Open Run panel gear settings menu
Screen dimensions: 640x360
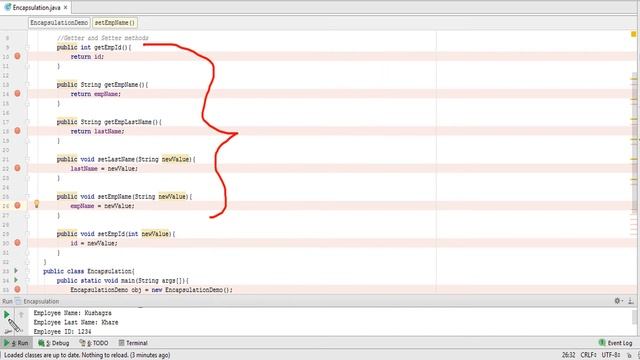[x=618, y=301]
